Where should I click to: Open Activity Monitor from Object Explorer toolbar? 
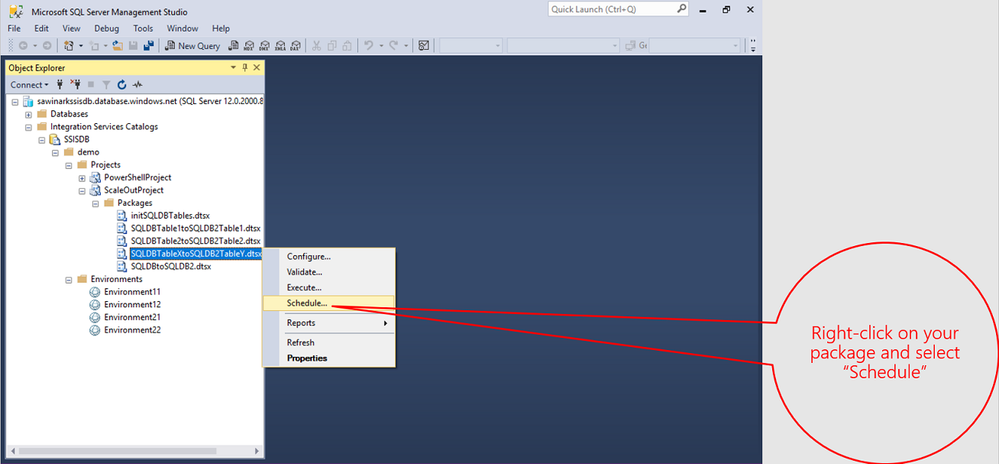138,84
